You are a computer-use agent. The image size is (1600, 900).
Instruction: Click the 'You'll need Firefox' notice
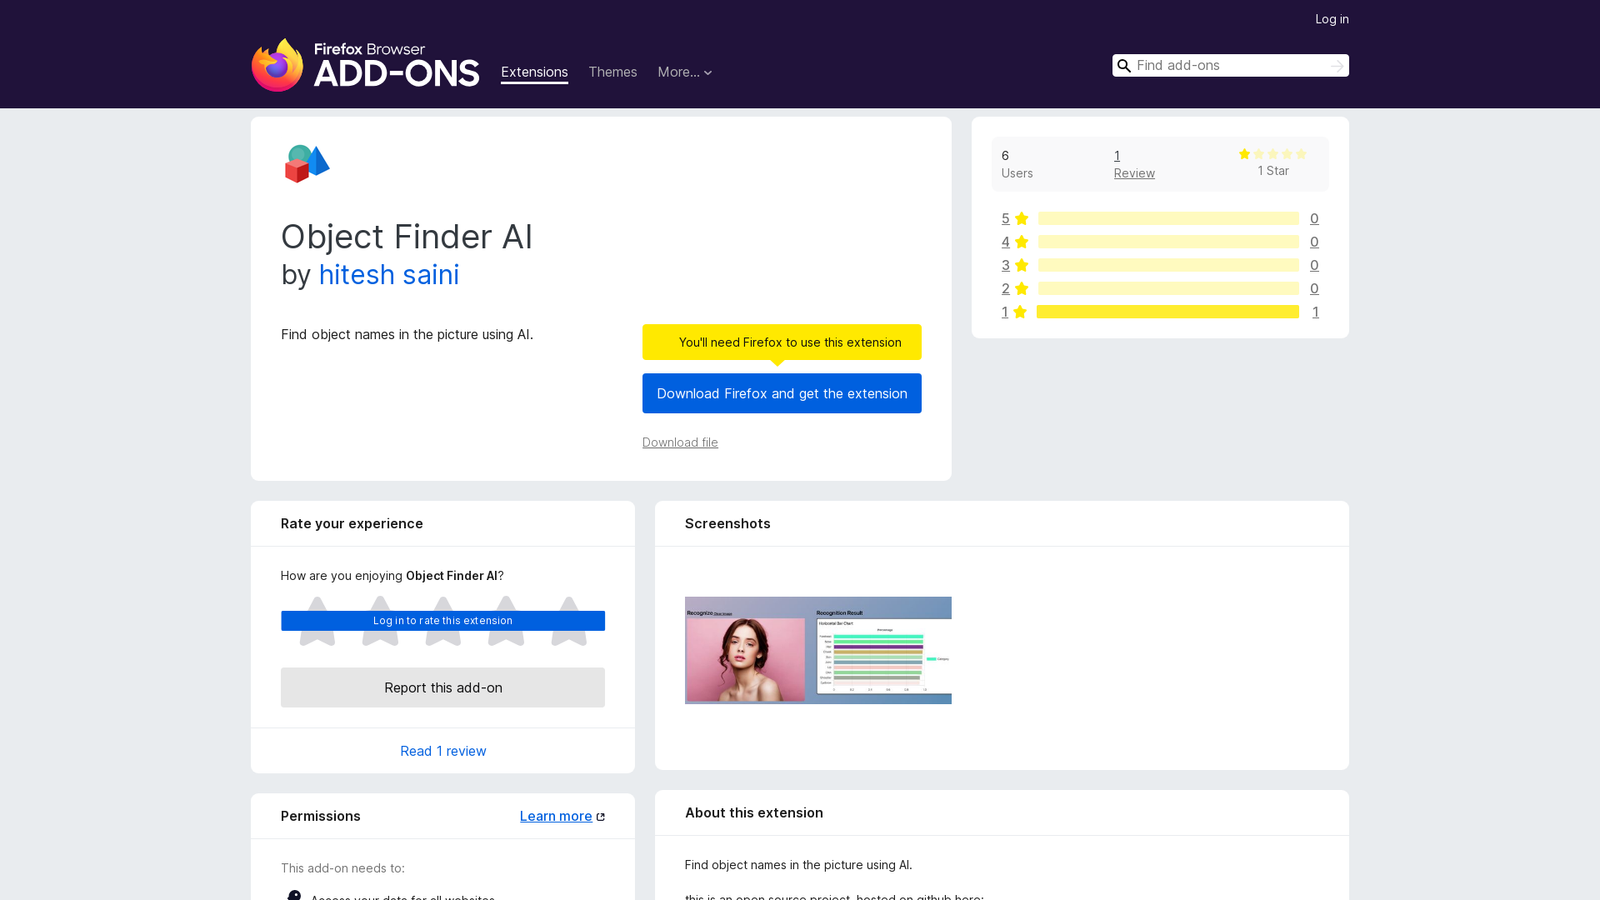[x=782, y=342]
